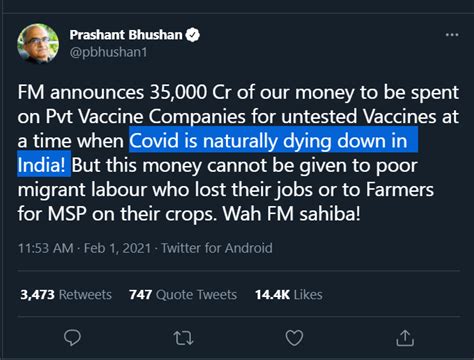Click the Prashant Bhushan display name
474x360 pixels.
(x=126, y=35)
